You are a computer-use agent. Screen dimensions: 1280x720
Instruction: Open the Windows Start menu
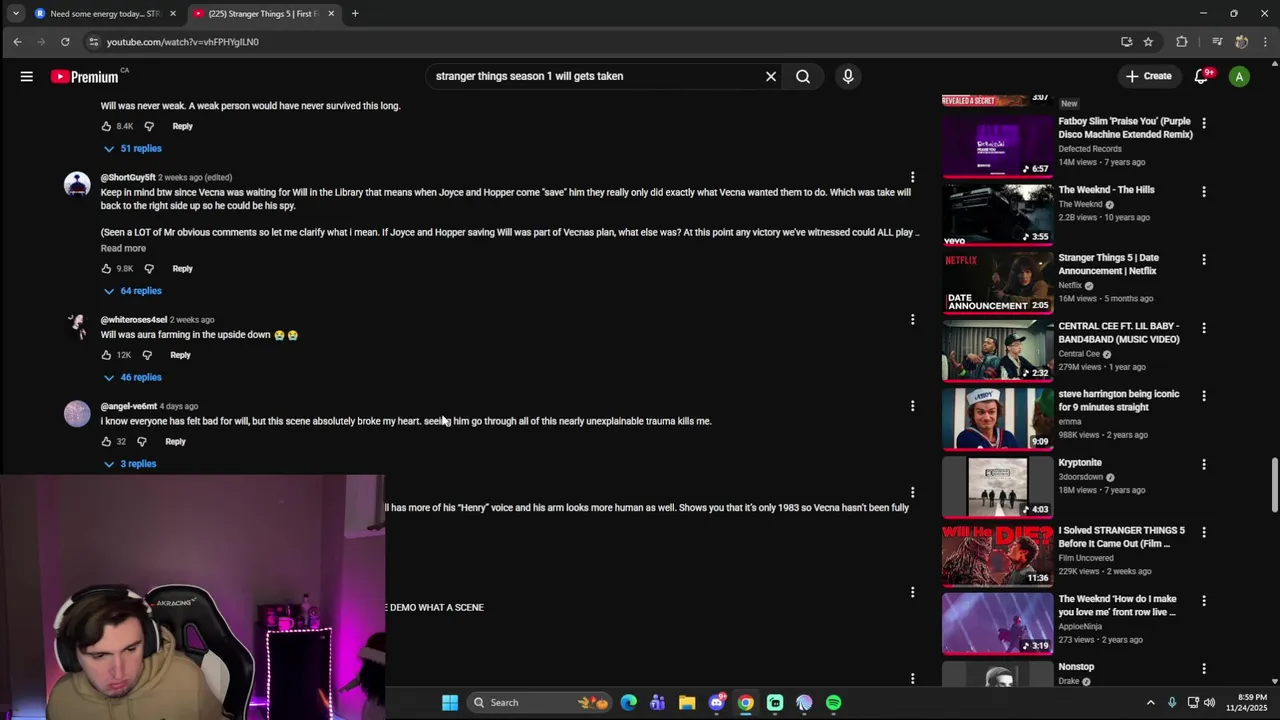pyautogui.click(x=450, y=703)
